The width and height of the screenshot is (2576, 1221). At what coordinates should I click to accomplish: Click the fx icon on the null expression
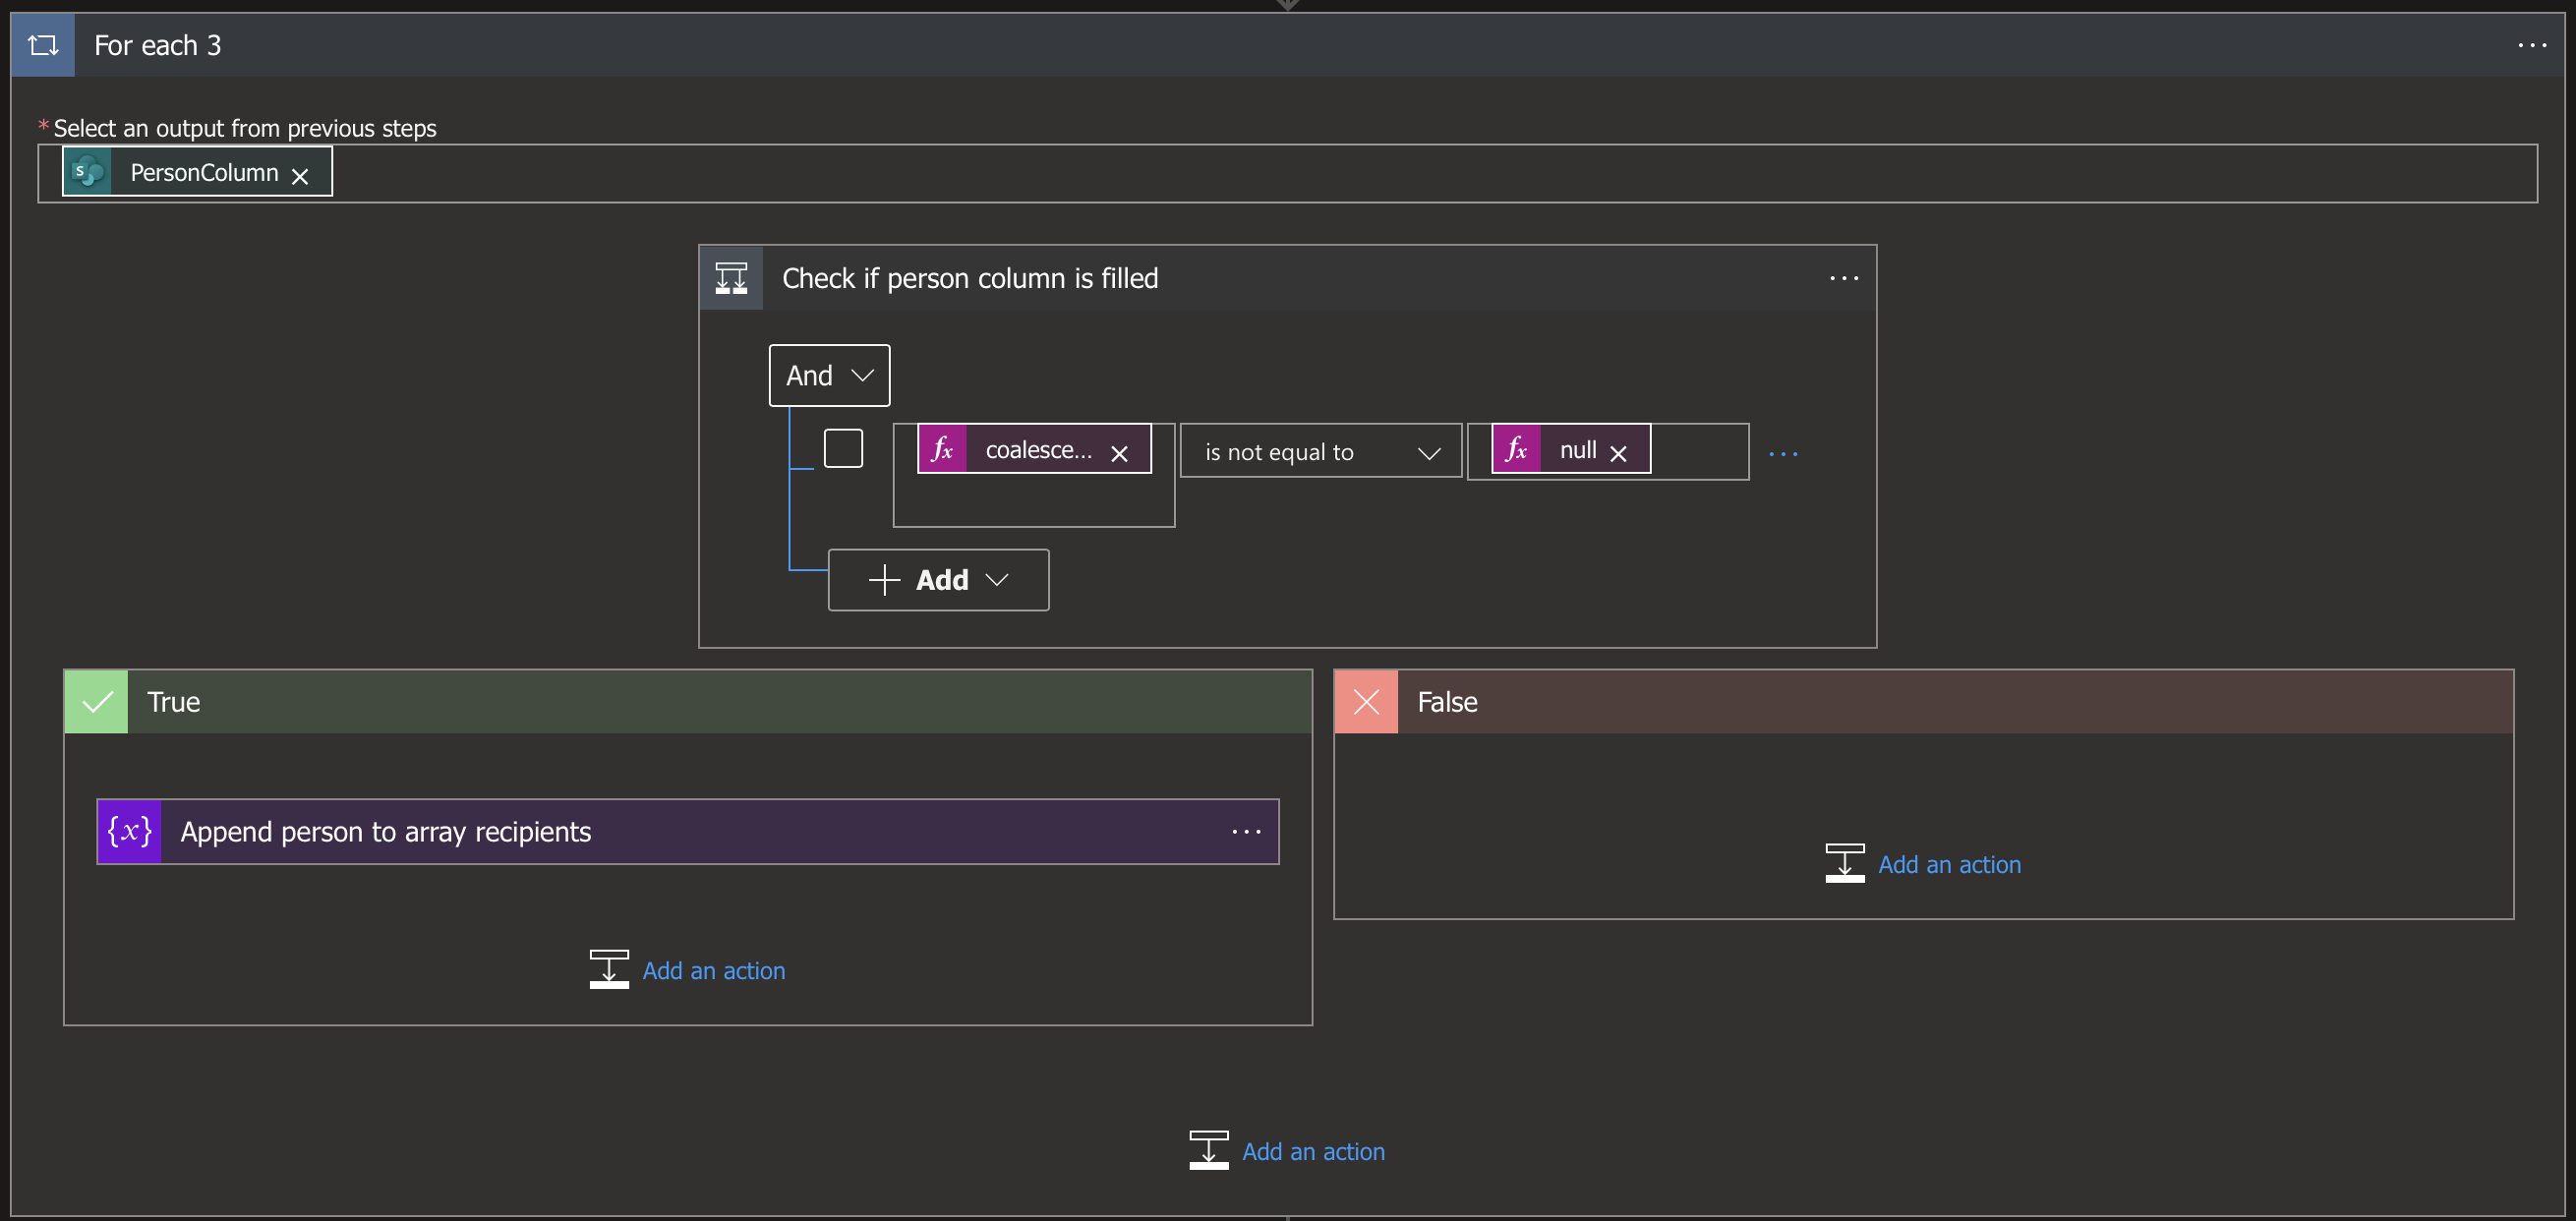pyautogui.click(x=1516, y=449)
